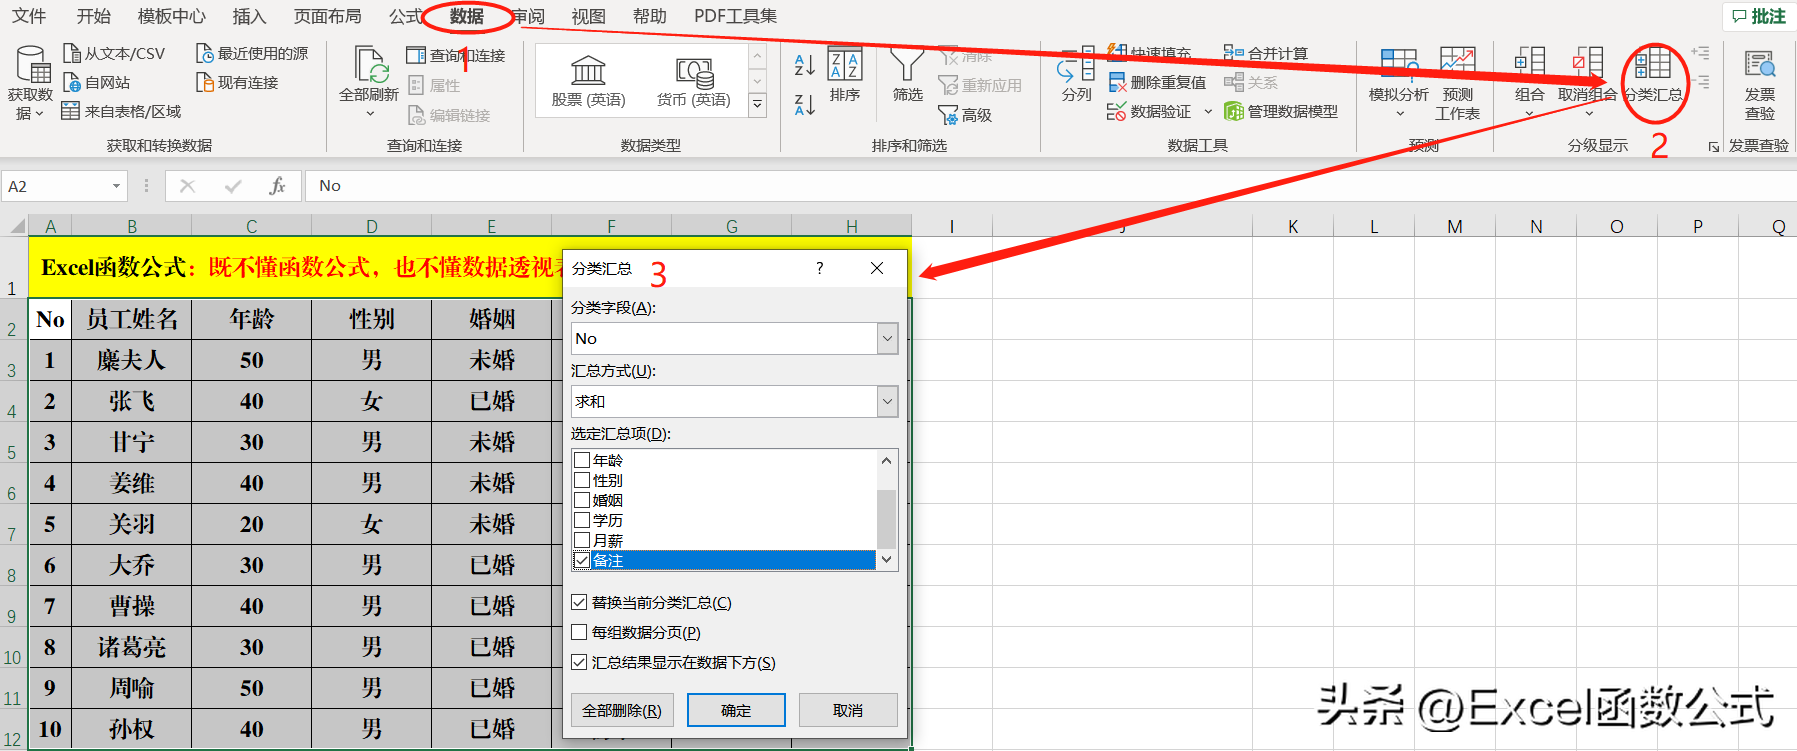Viewport: 1797px width, 751px height.
Task: Select the 股票 (英语) data type
Action: click(588, 81)
